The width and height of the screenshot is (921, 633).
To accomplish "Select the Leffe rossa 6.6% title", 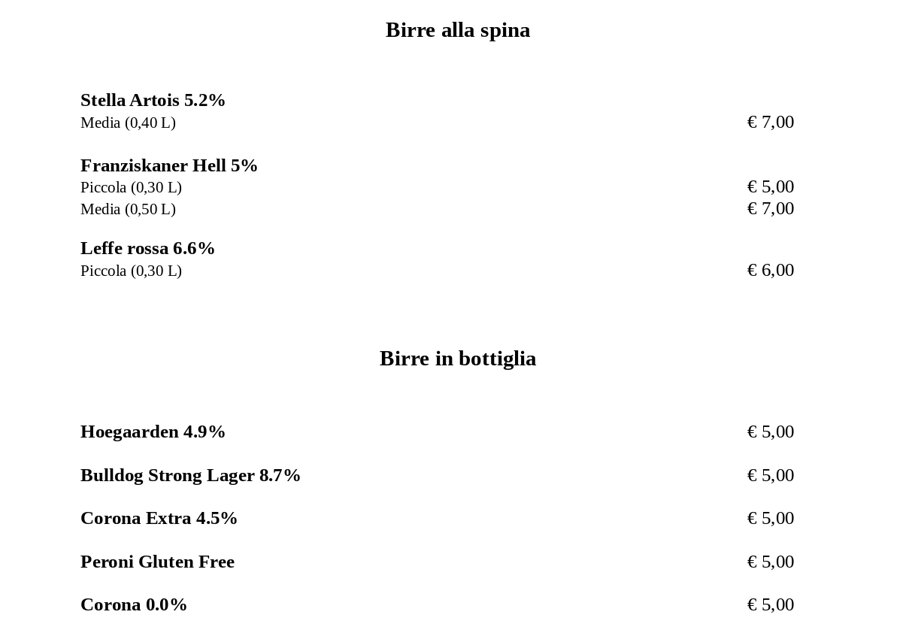I will point(147,248).
